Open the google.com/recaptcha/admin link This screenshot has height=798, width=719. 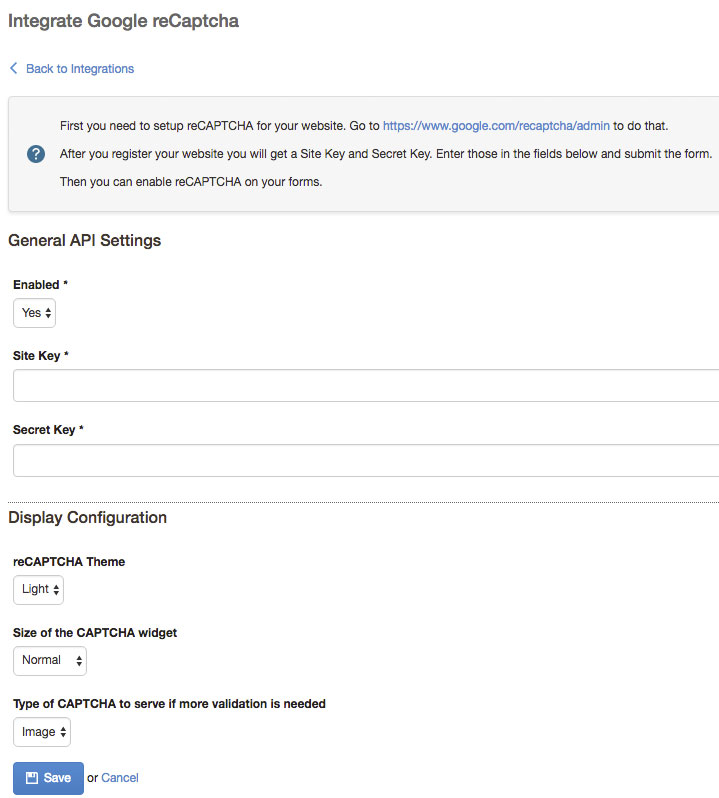496,126
